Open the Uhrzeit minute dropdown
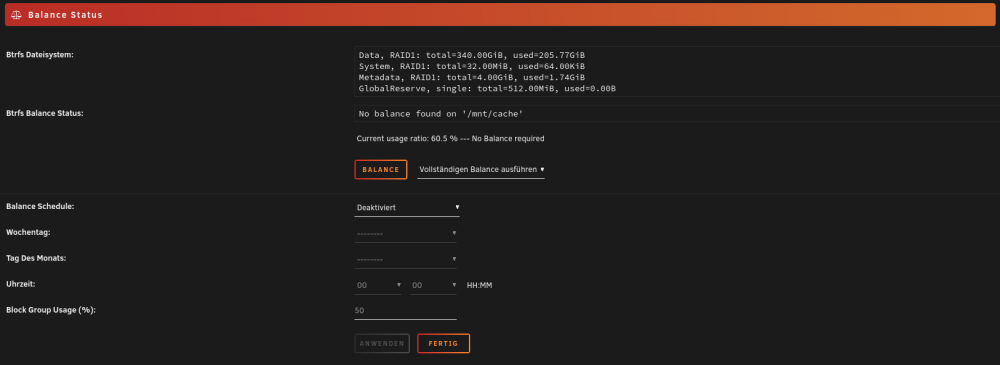Image resolution: width=1000 pixels, height=365 pixels. click(434, 285)
